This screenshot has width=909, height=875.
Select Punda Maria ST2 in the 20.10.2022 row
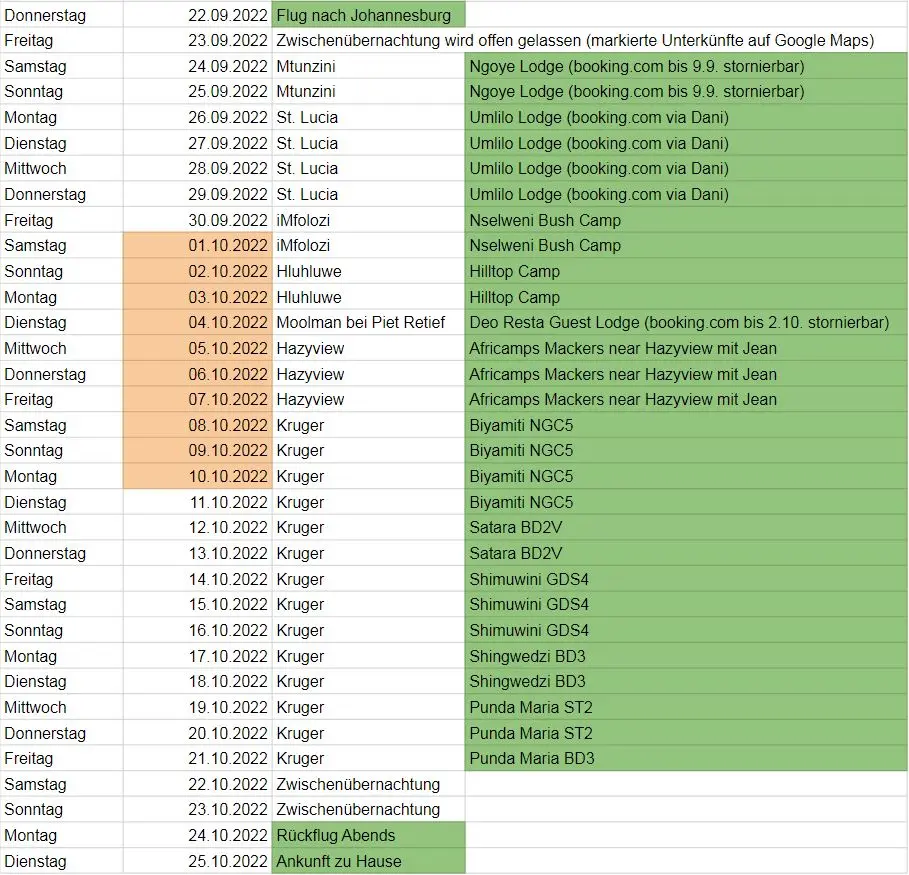686,733
